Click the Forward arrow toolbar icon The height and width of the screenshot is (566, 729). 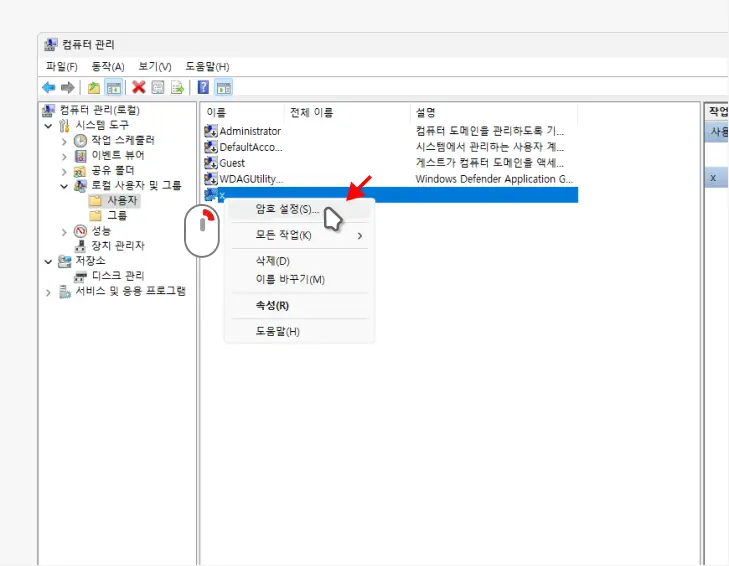(68, 87)
